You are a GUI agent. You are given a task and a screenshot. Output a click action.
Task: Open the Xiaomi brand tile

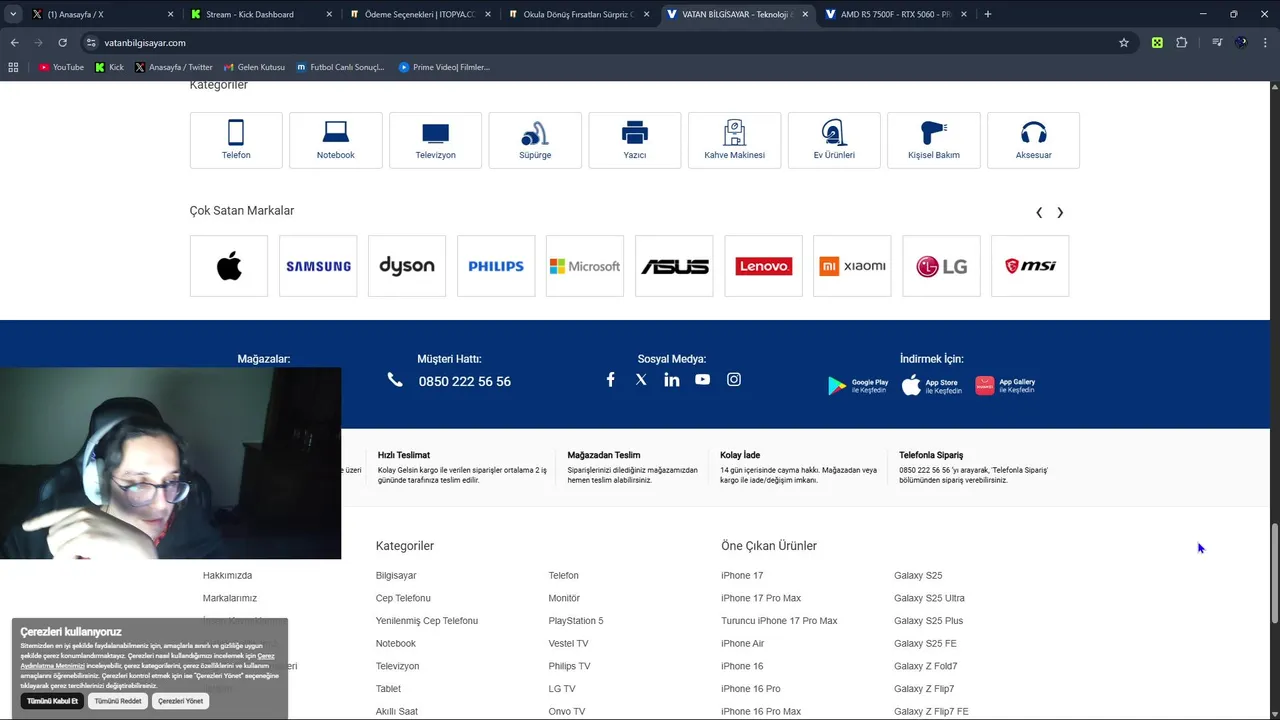click(852, 266)
